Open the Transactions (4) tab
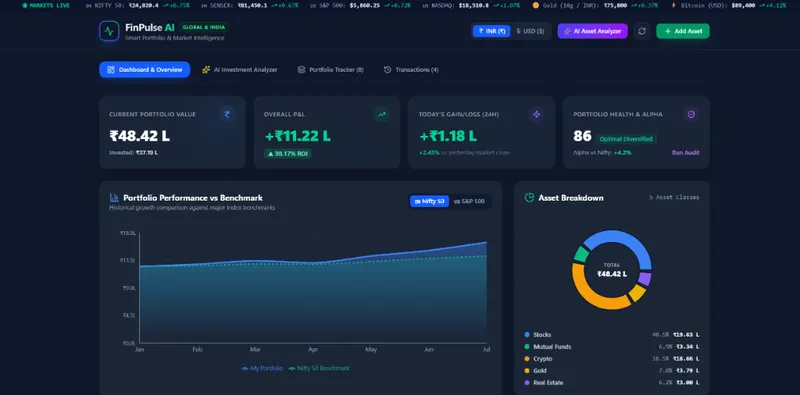 click(411, 70)
